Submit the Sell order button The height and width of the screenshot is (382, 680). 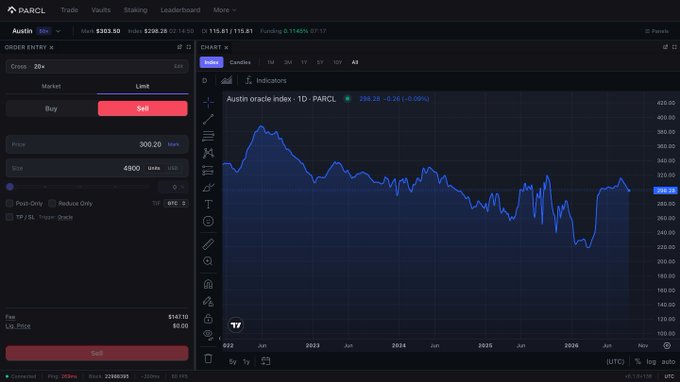click(97, 353)
